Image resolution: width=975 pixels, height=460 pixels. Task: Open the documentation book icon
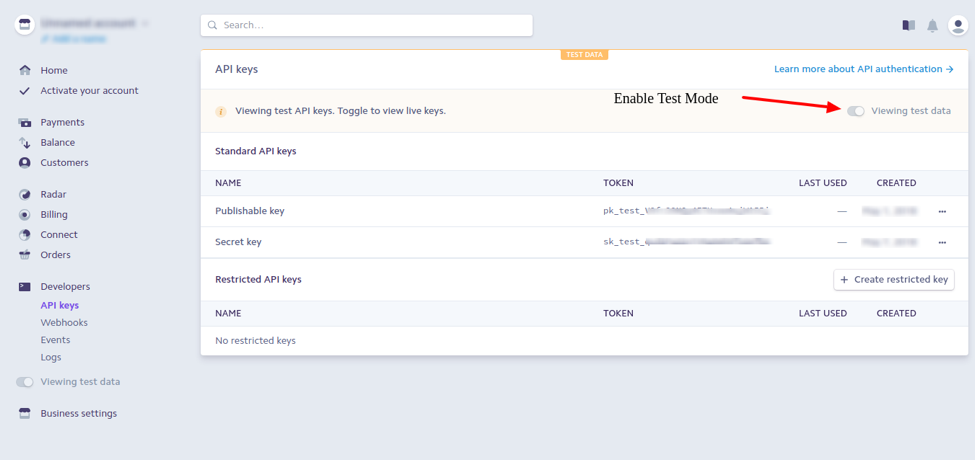908,25
